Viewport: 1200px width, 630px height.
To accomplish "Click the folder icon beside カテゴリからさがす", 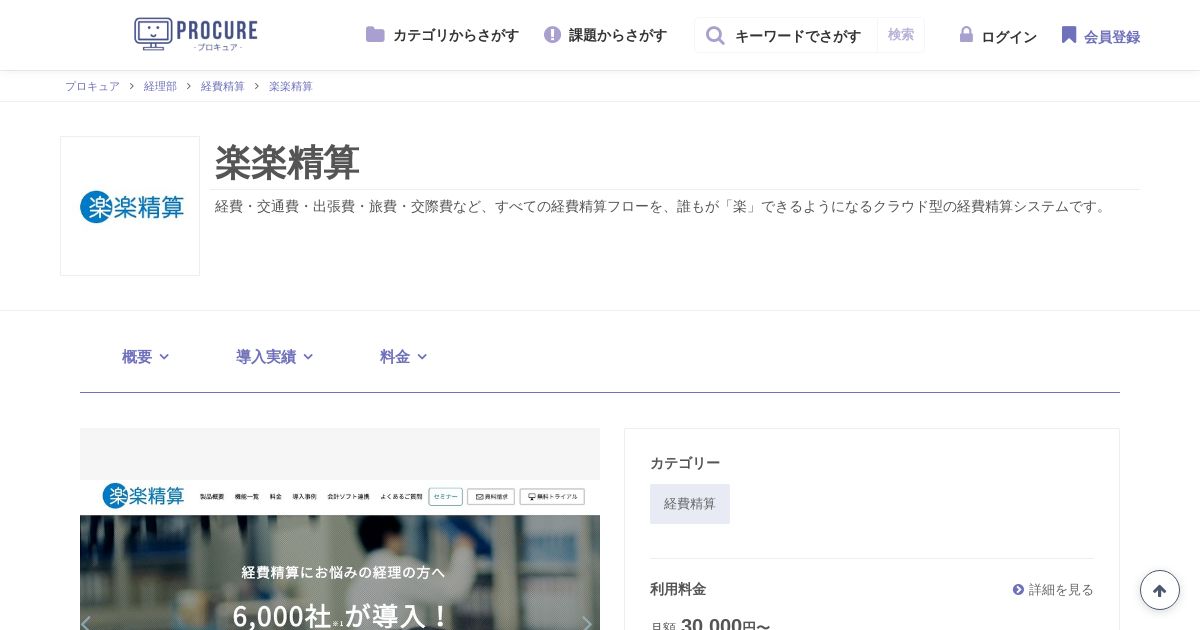I will pos(375,35).
